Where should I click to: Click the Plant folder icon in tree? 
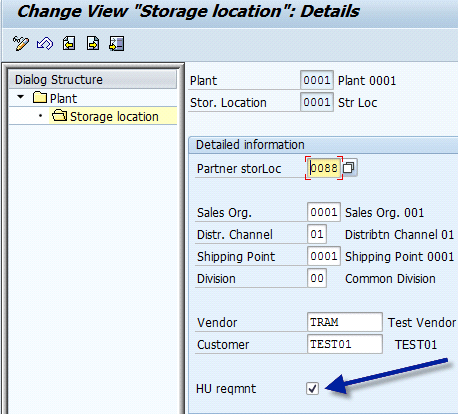pos(40,98)
